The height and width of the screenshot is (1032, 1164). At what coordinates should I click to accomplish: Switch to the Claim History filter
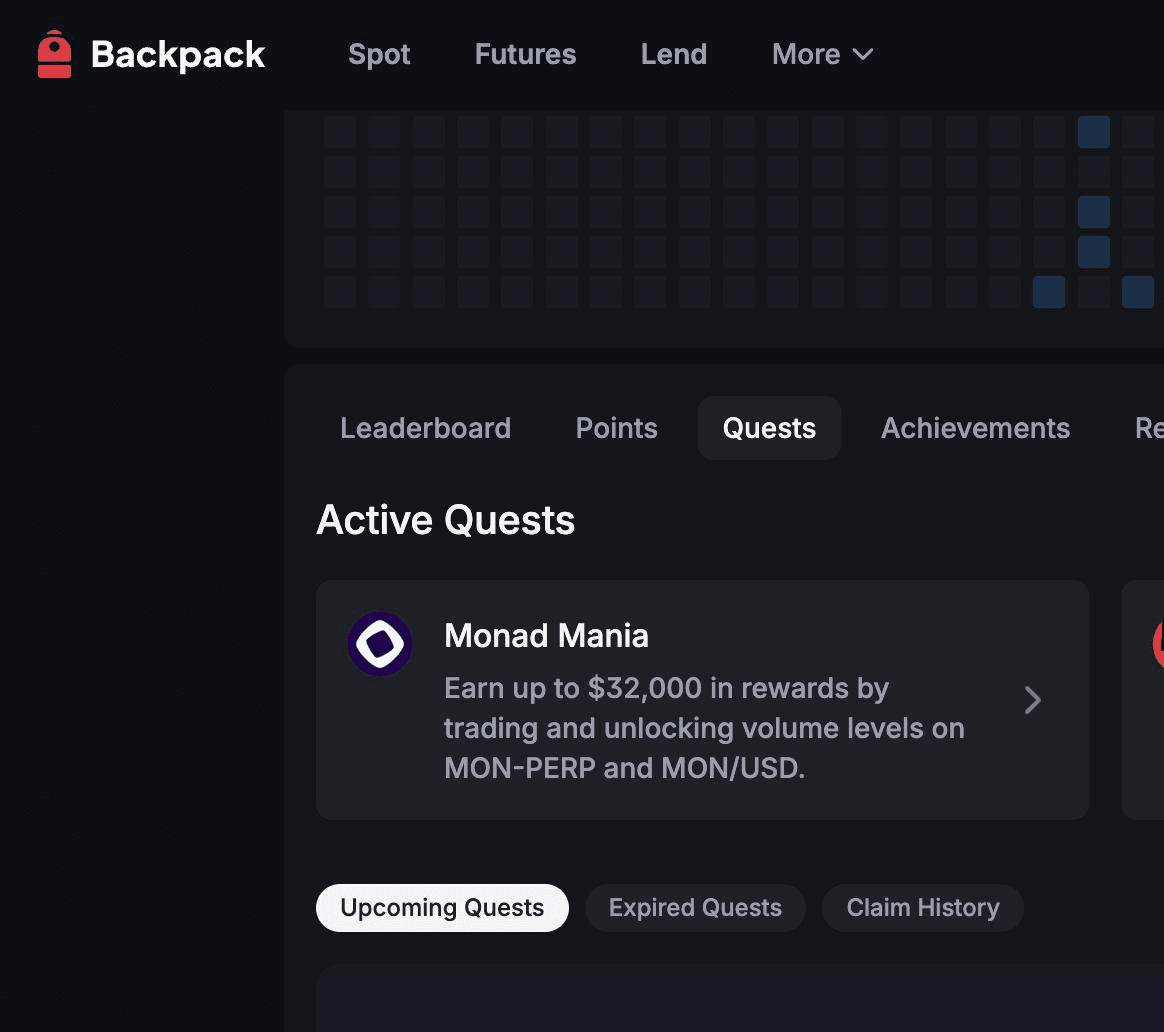922,908
